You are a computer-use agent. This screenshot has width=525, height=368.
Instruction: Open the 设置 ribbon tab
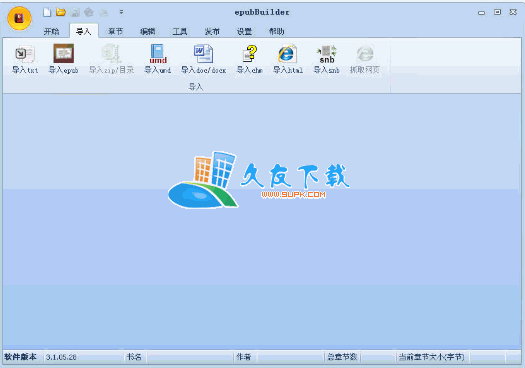(244, 31)
